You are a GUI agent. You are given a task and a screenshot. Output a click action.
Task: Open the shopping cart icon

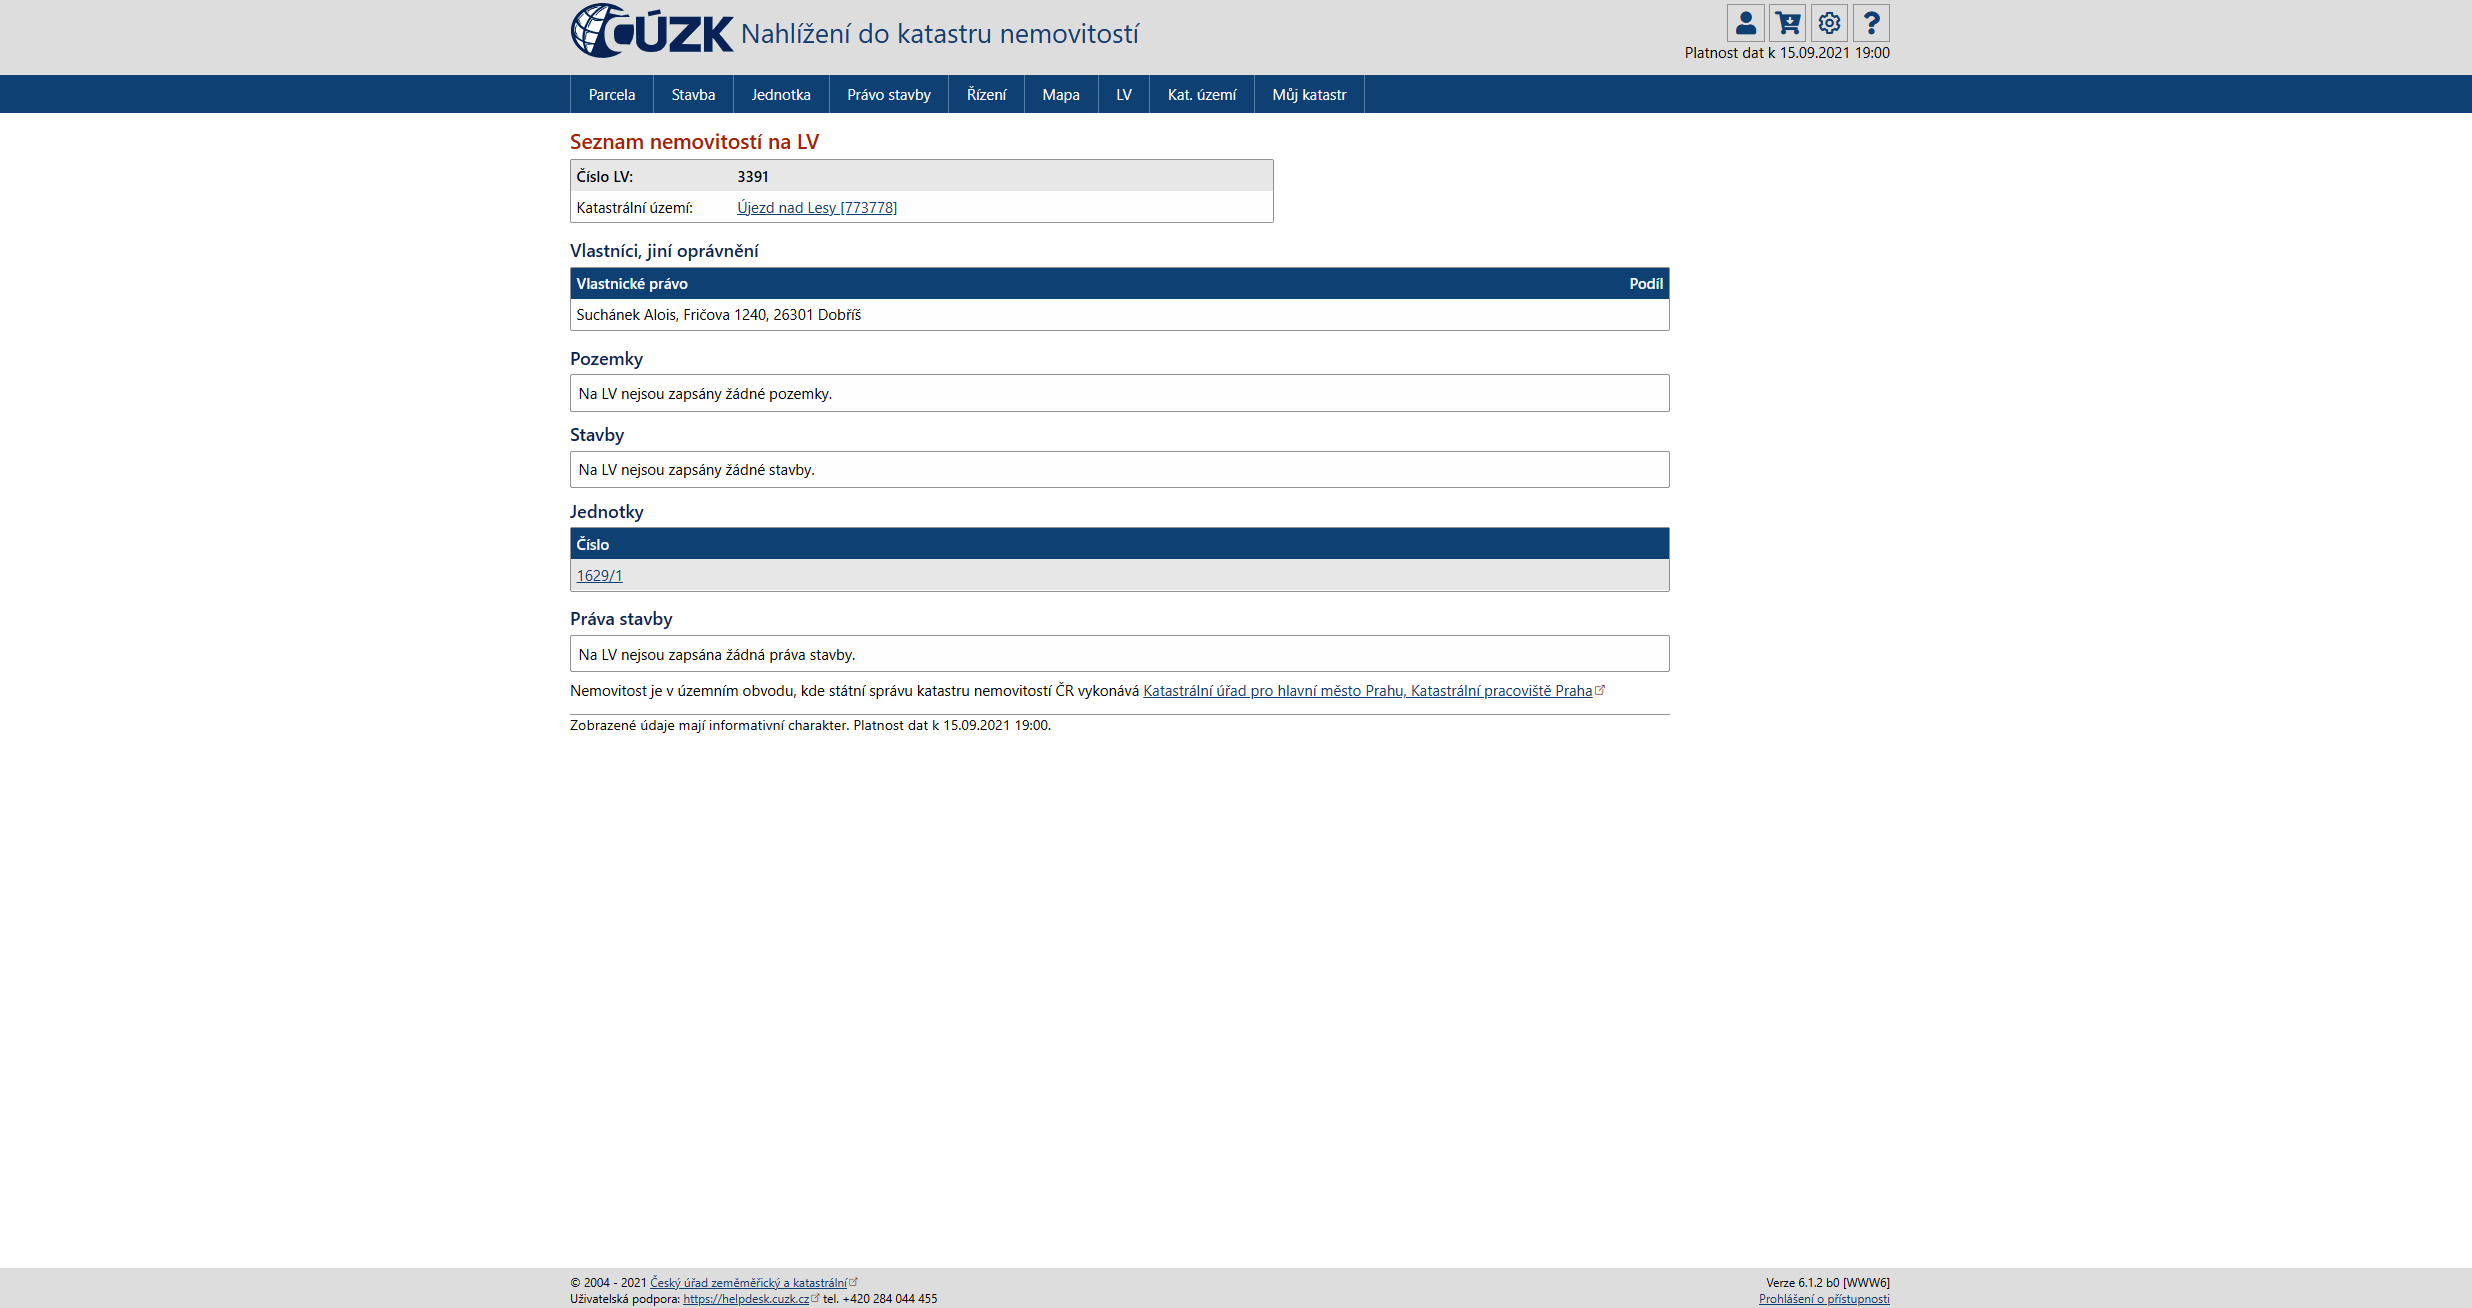click(1787, 23)
